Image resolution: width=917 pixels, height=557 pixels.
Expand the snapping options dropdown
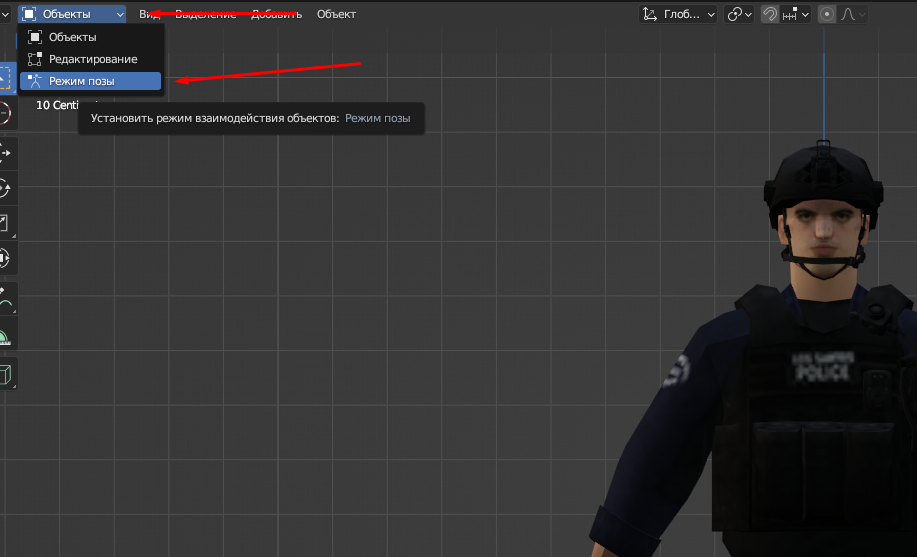click(796, 14)
